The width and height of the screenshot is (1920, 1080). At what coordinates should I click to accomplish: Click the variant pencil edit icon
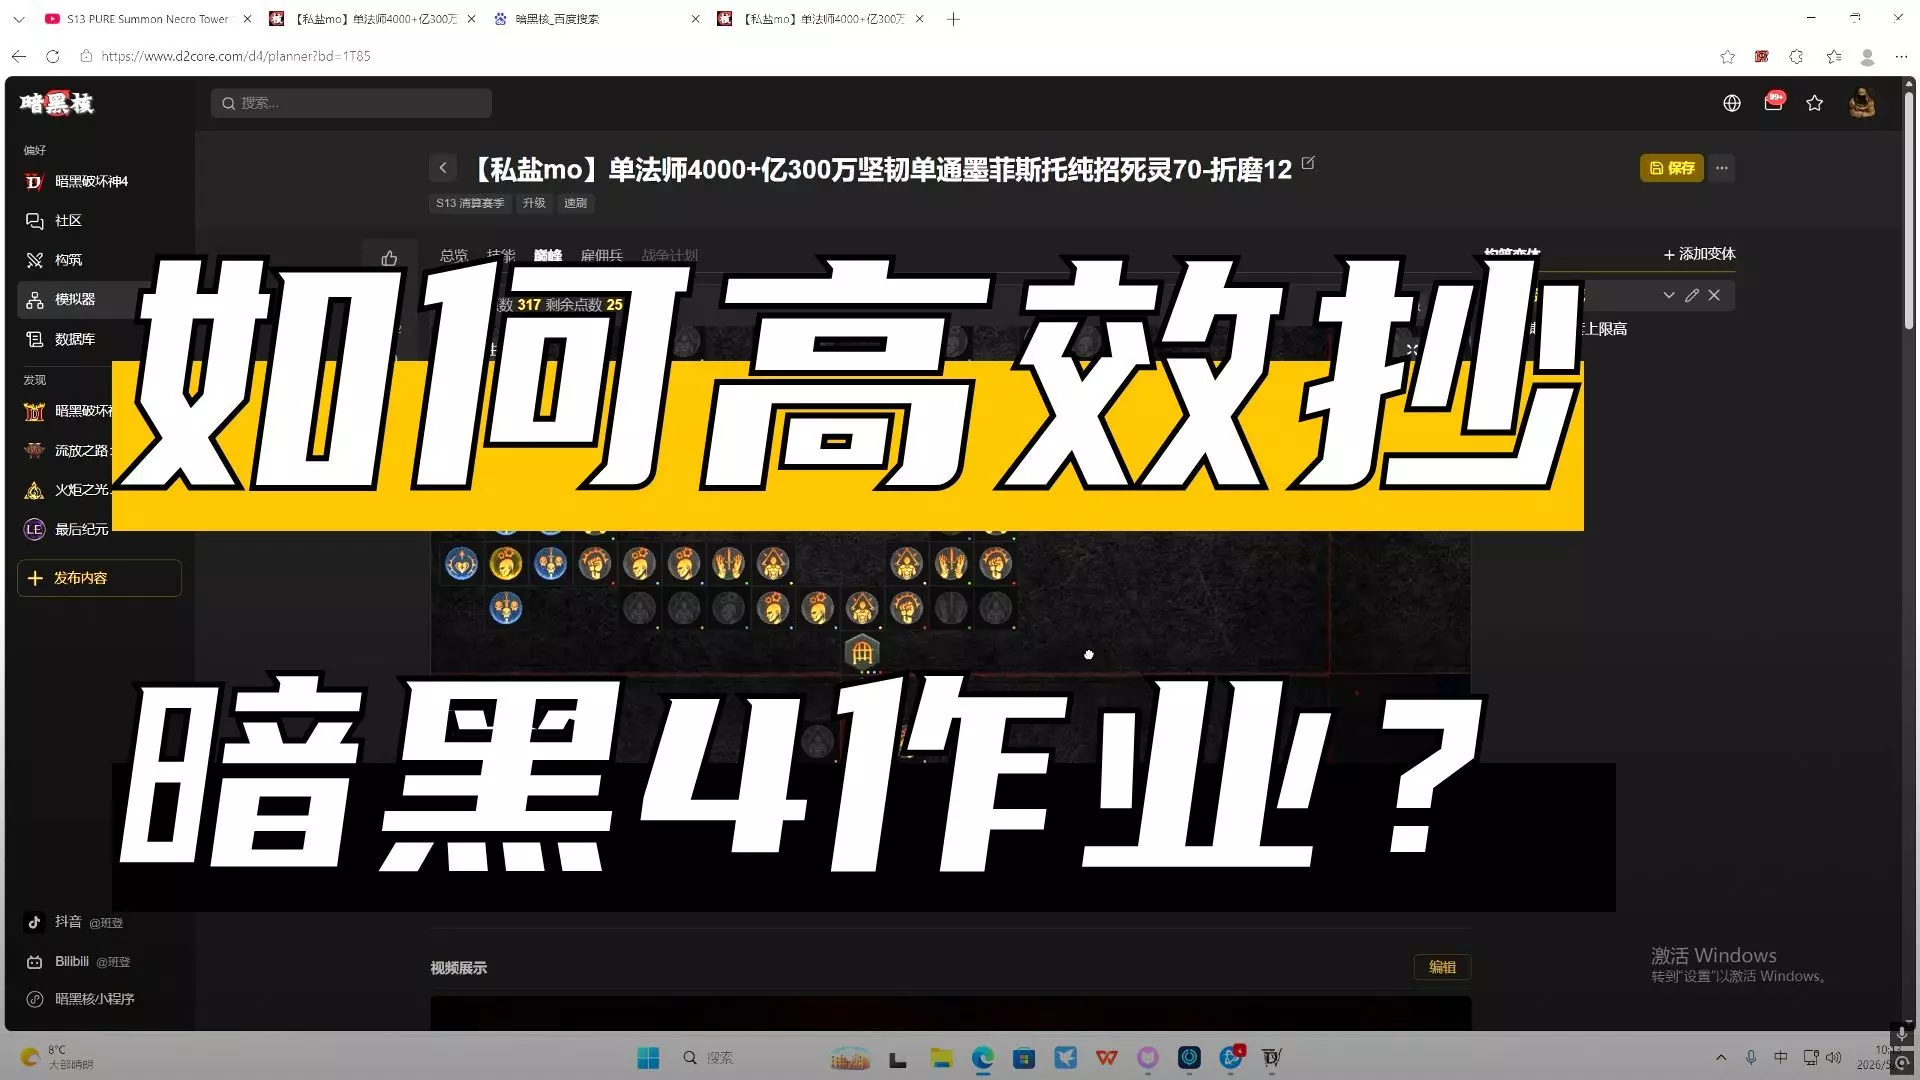pos(1692,295)
